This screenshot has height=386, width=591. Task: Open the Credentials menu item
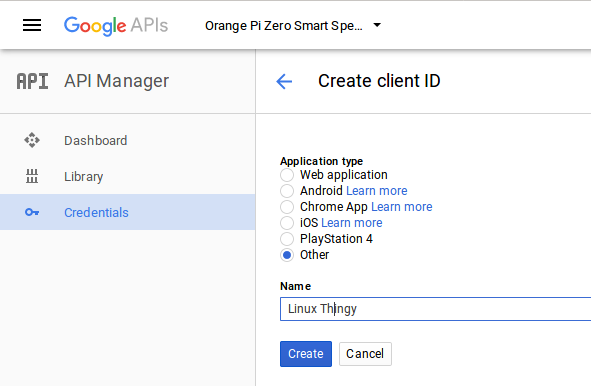[127, 212]
